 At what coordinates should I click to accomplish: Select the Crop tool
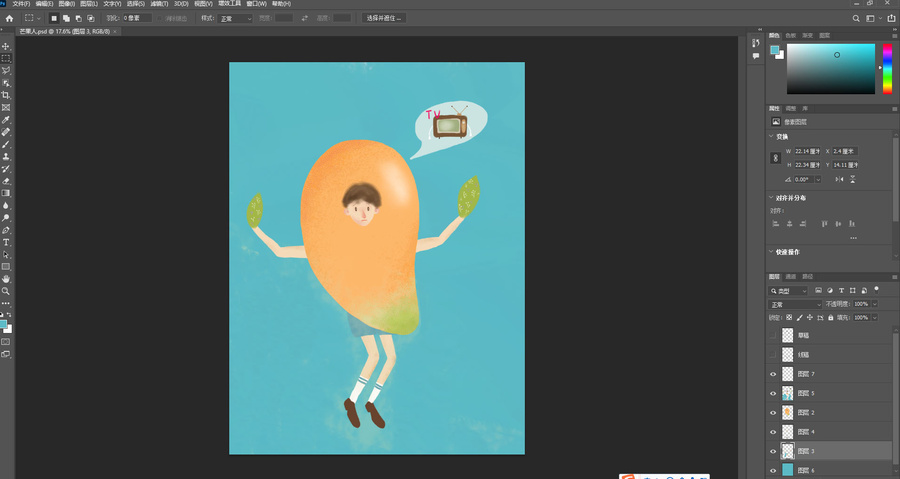(x=6, y=95)
